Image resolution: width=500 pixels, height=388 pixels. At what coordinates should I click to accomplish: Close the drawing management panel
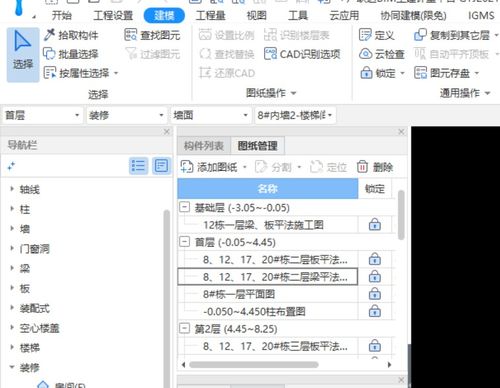(401, 132)
